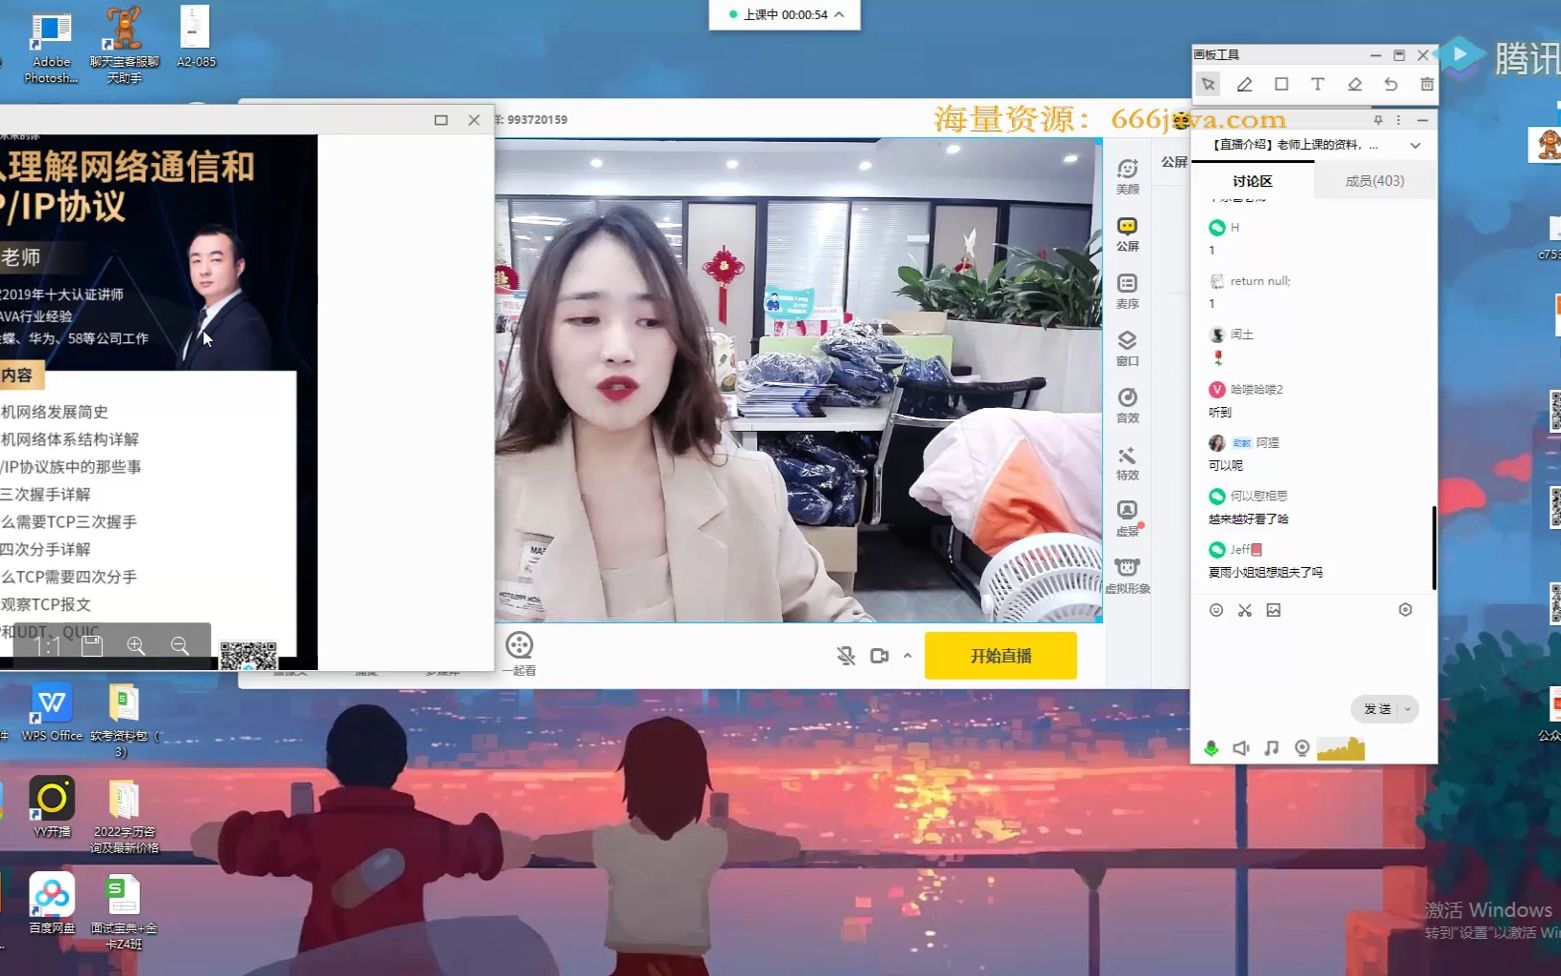Expand the camera options up-arrow
1561x976 pixels.
coord(908,656)
